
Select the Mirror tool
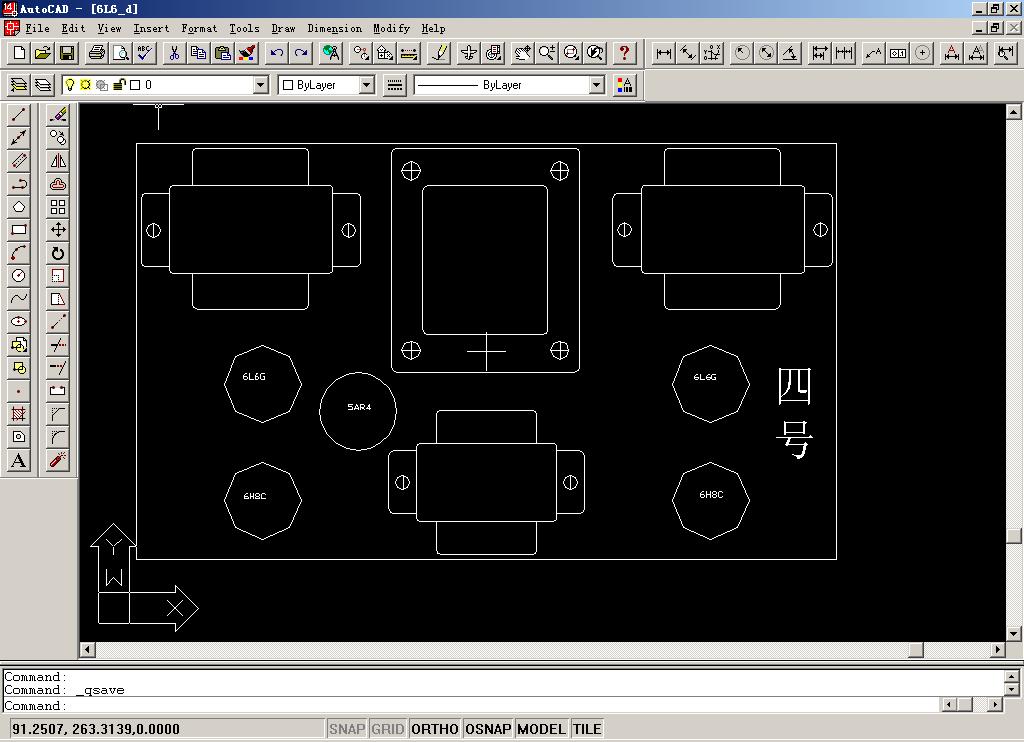point(58,161)
